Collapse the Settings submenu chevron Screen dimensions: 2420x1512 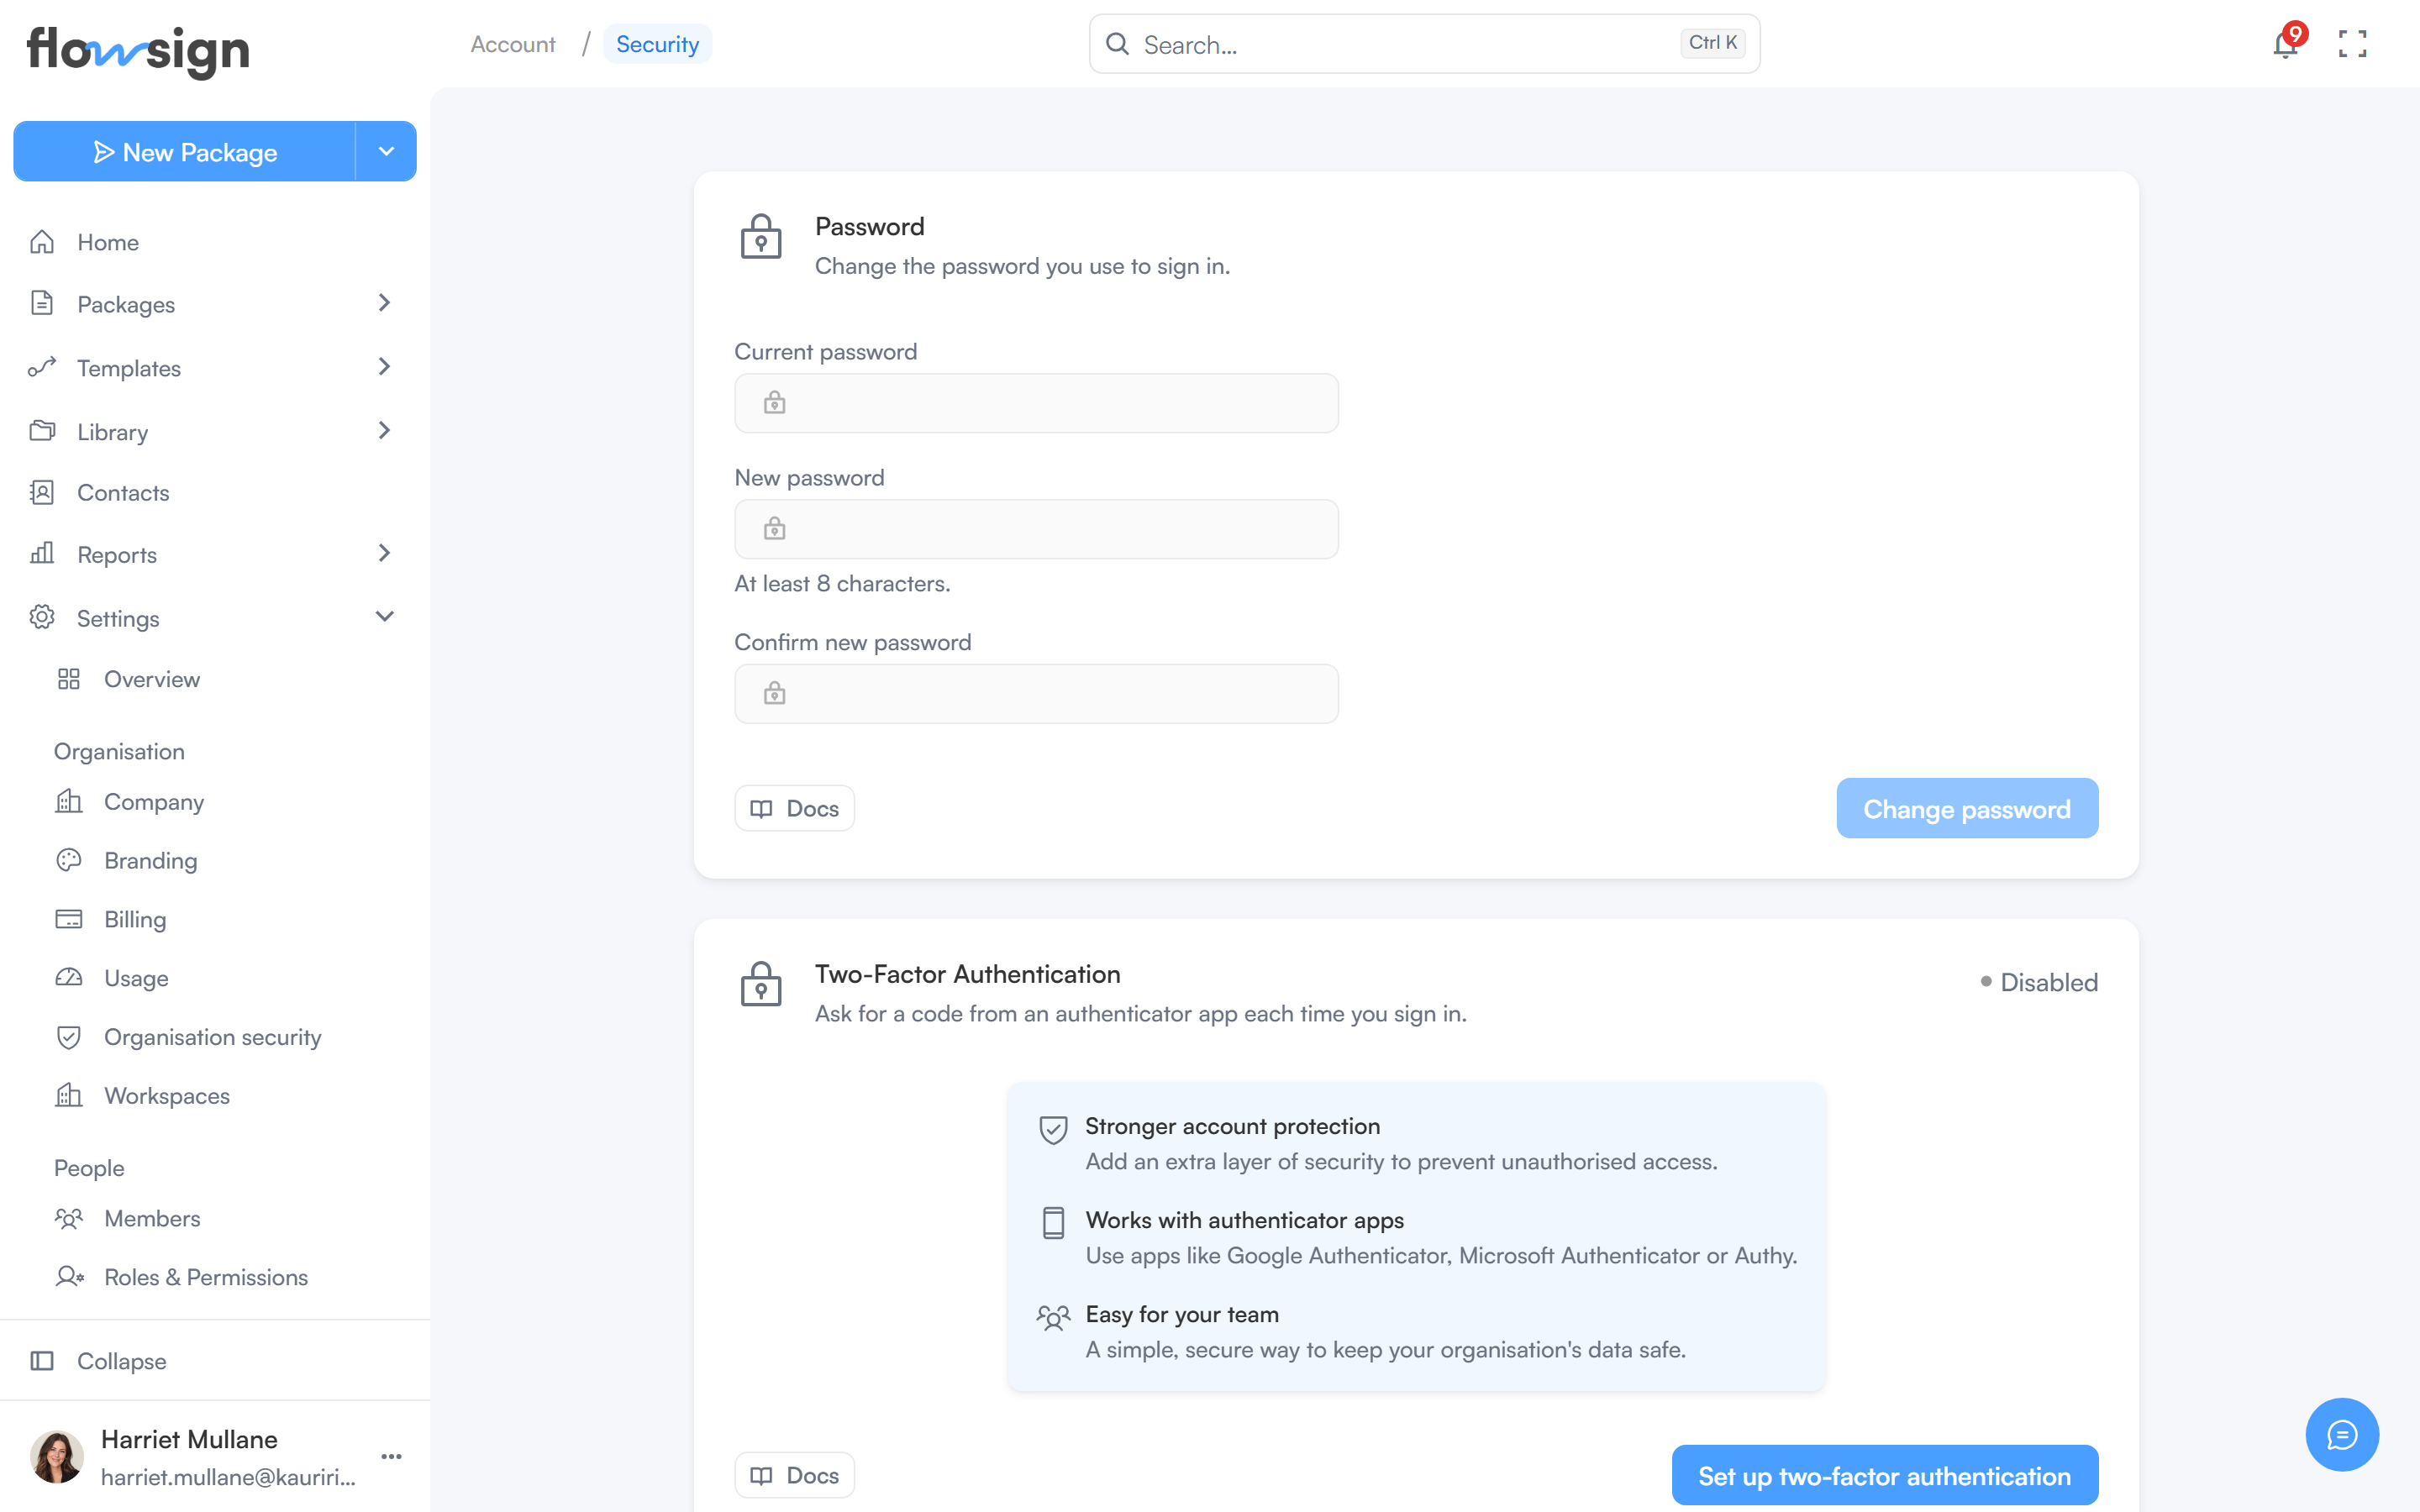[x=385, y=617]
